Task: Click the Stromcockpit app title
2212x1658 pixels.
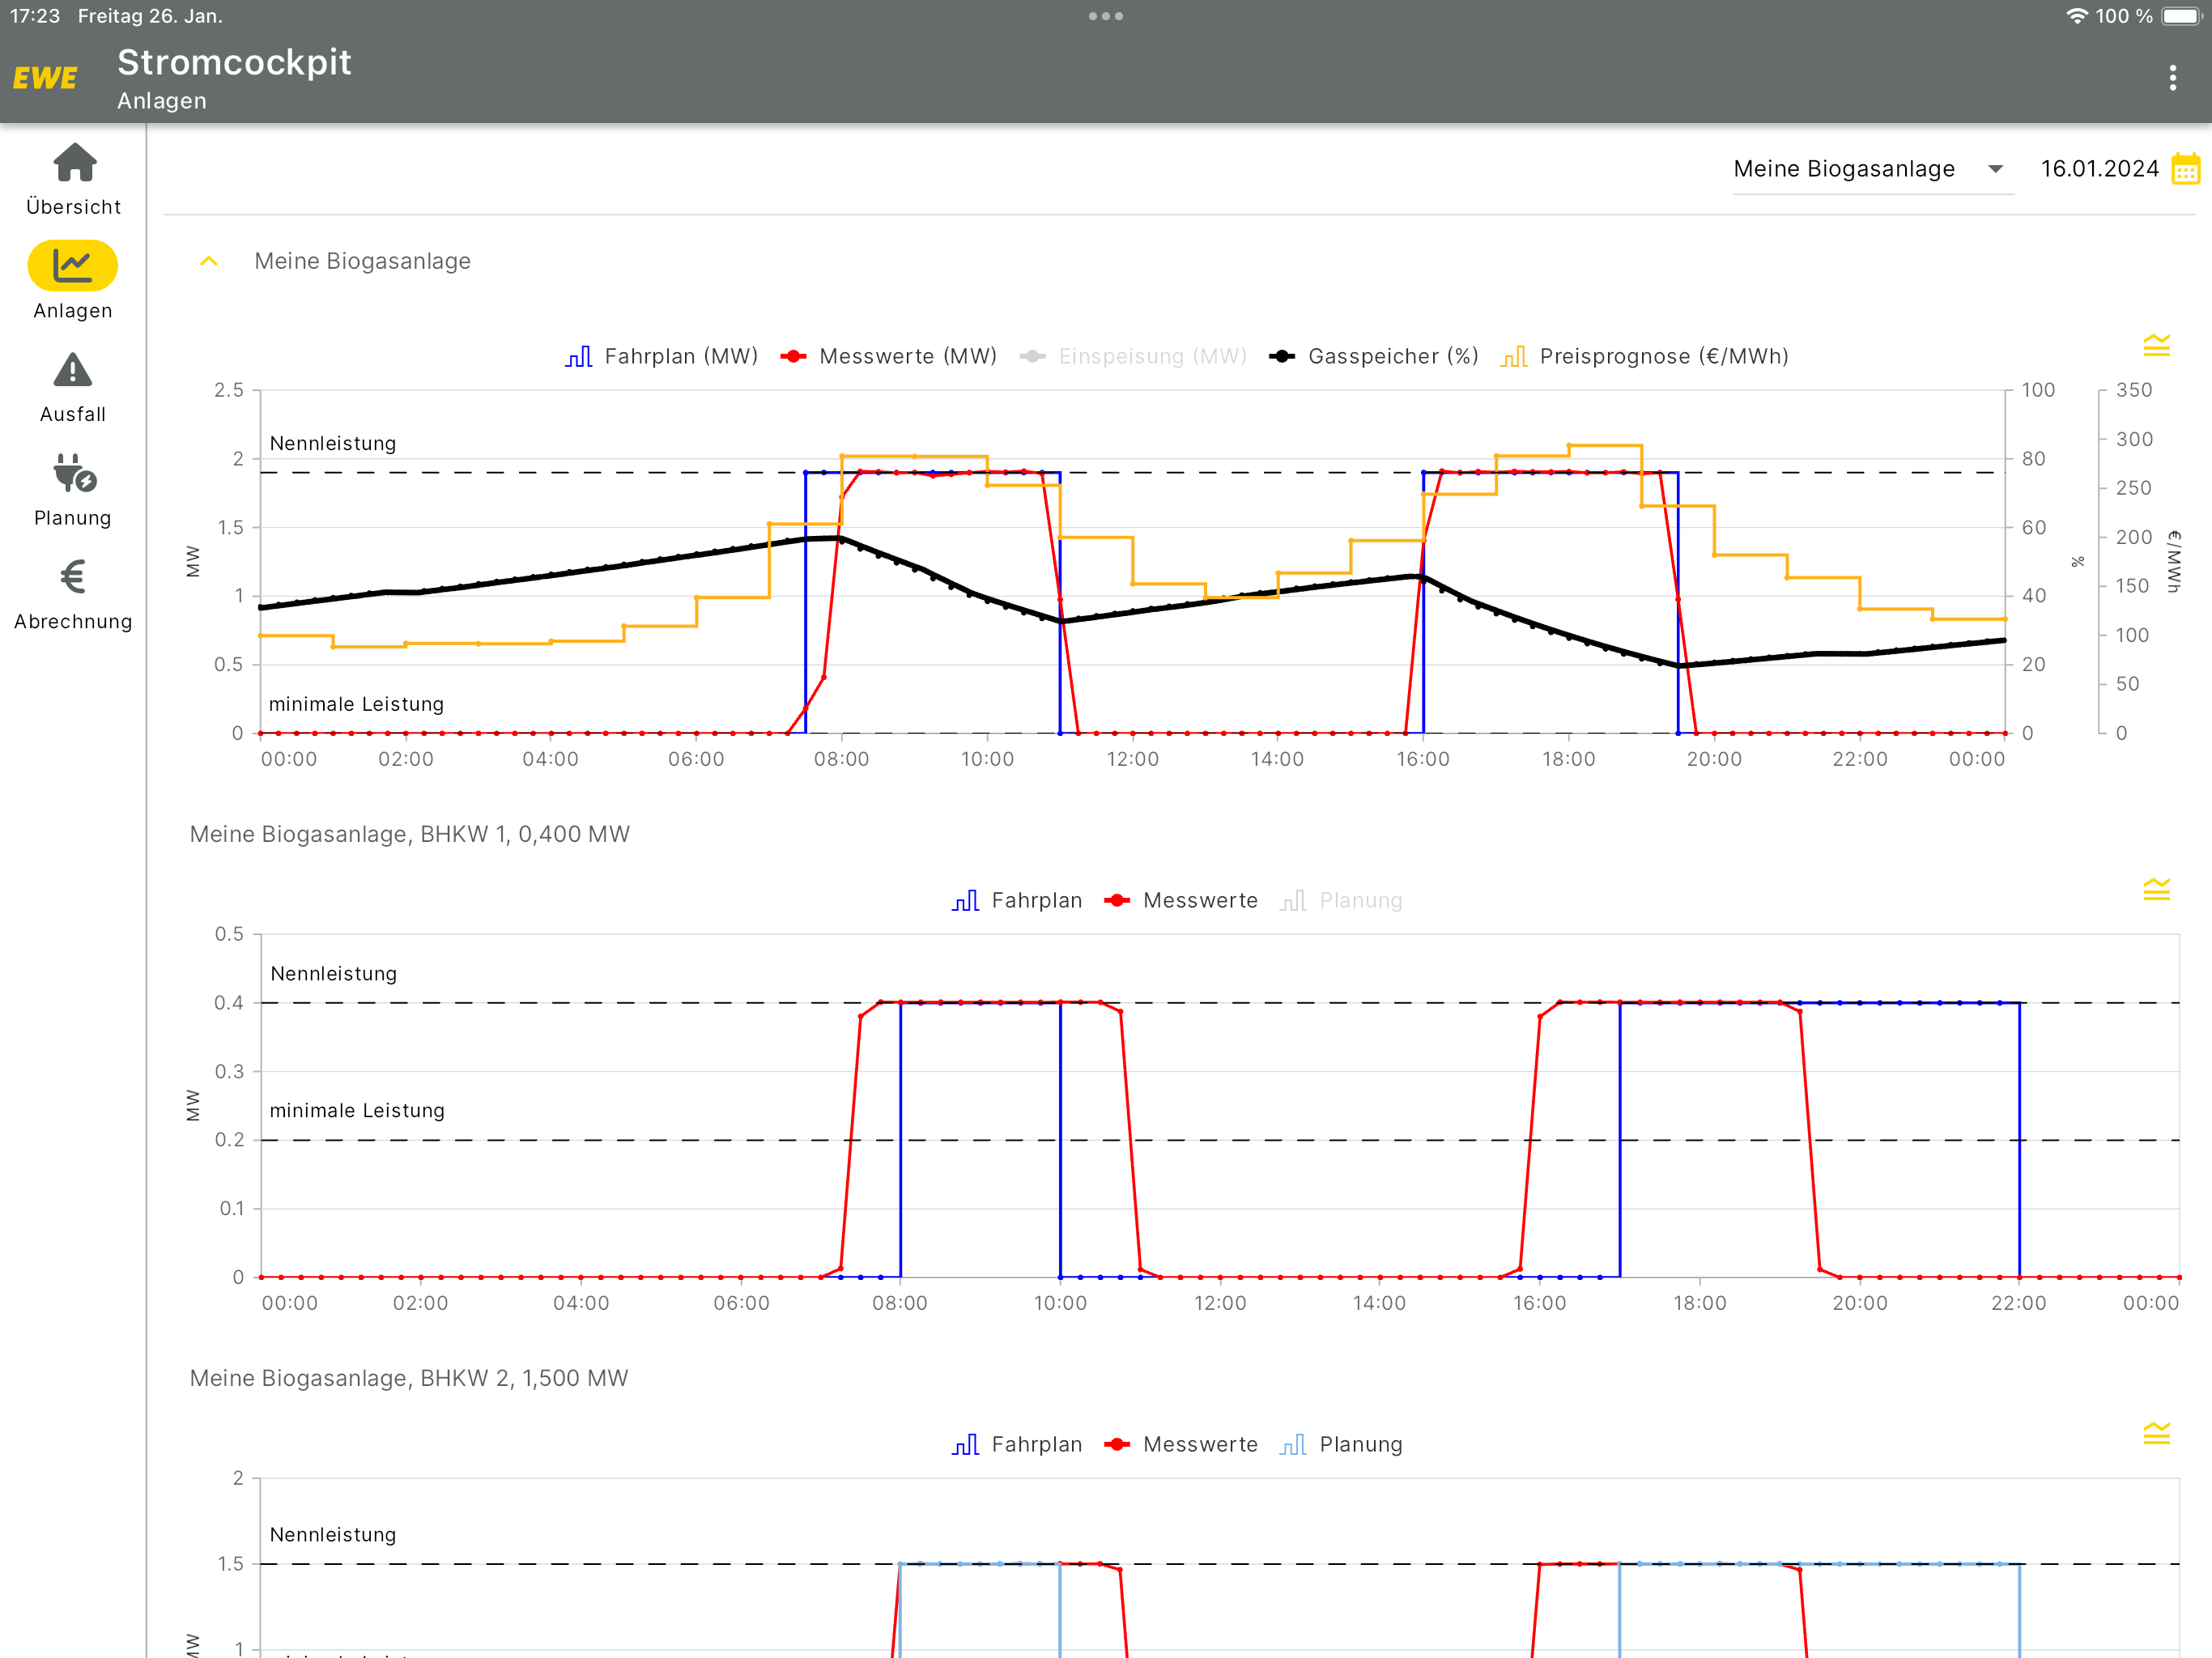Action: (x=234, y=62)
